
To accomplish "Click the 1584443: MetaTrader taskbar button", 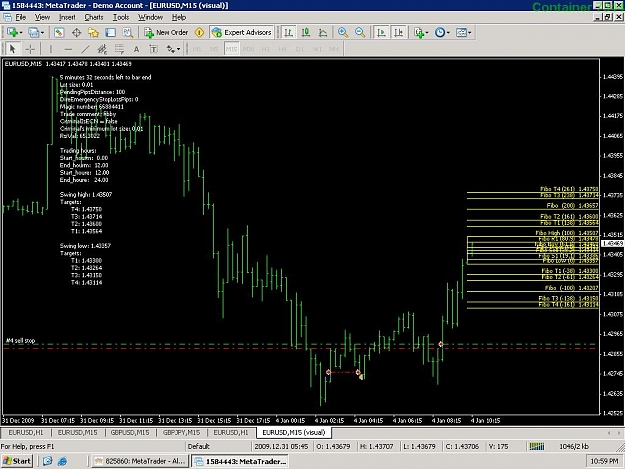I will click(240, 461).
